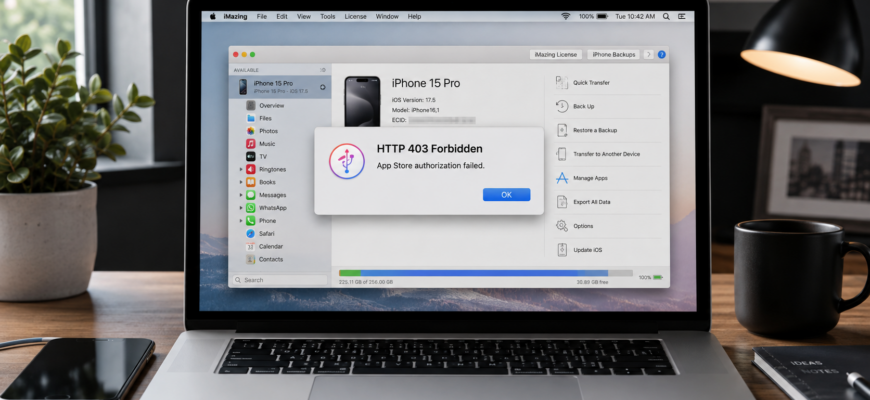Open the Overview sidebar icon
870x400 pixels.
coord(251,105)
